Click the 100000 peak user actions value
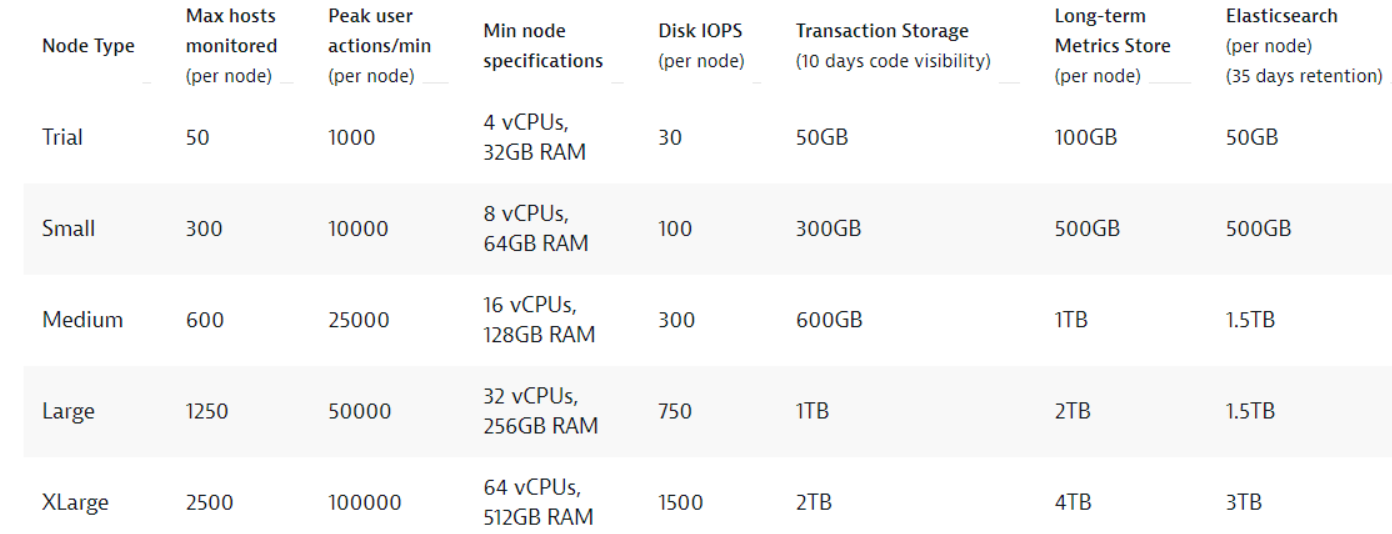Viewport: 1392px width, 534px height. [366, 502]
